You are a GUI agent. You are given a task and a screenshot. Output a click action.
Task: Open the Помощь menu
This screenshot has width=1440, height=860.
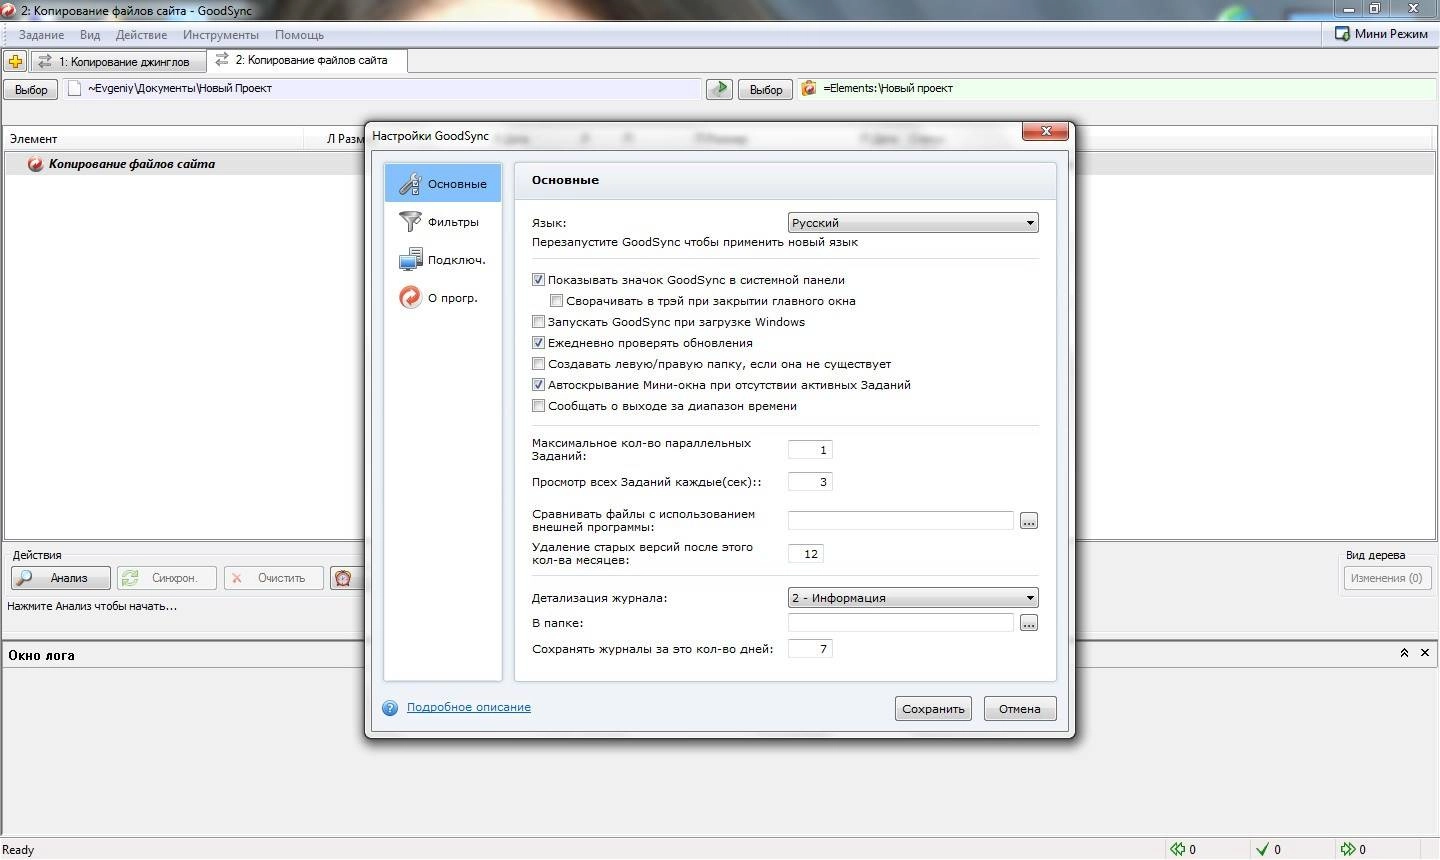[x=299, y=35]
